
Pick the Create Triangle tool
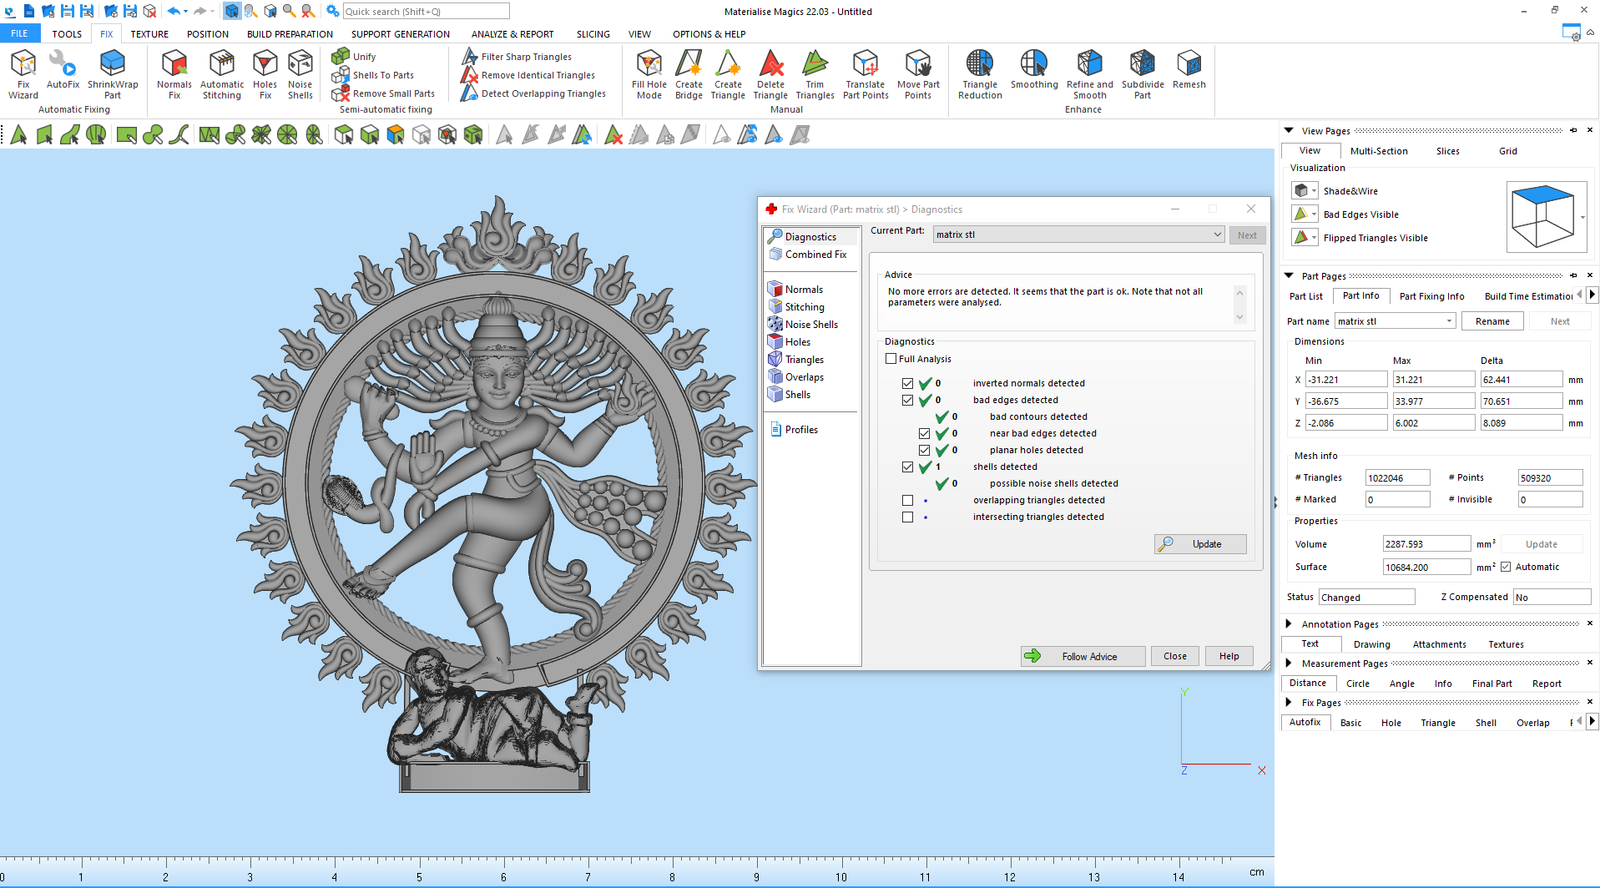coord(728,74)
